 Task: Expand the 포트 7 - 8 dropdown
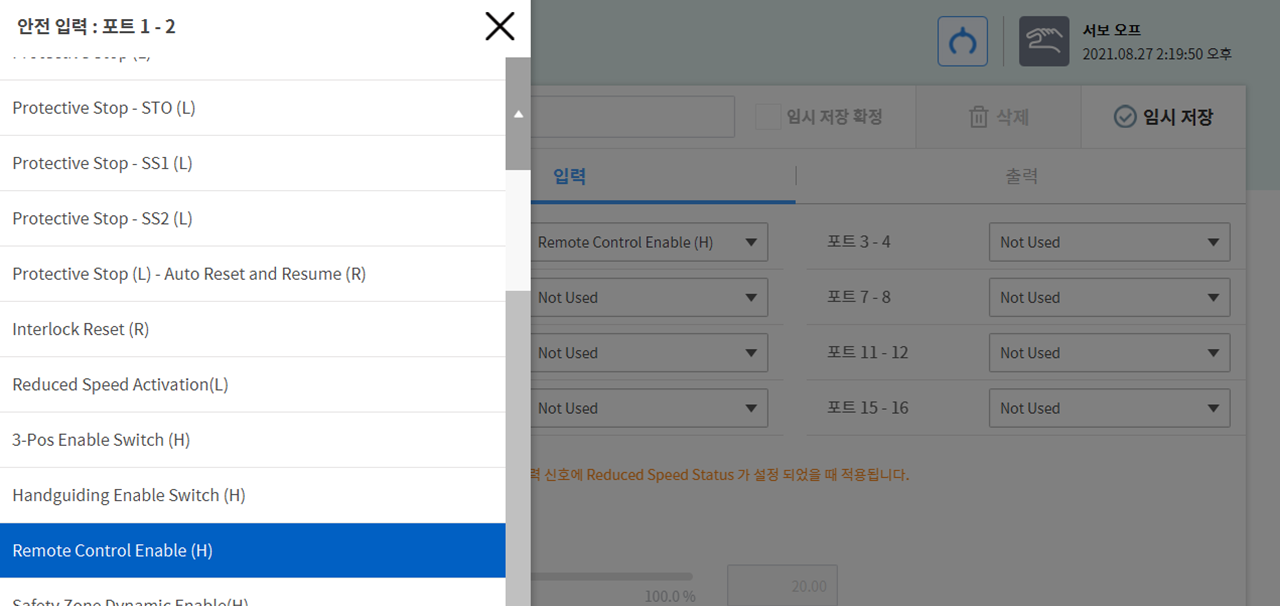[1109, 298]
